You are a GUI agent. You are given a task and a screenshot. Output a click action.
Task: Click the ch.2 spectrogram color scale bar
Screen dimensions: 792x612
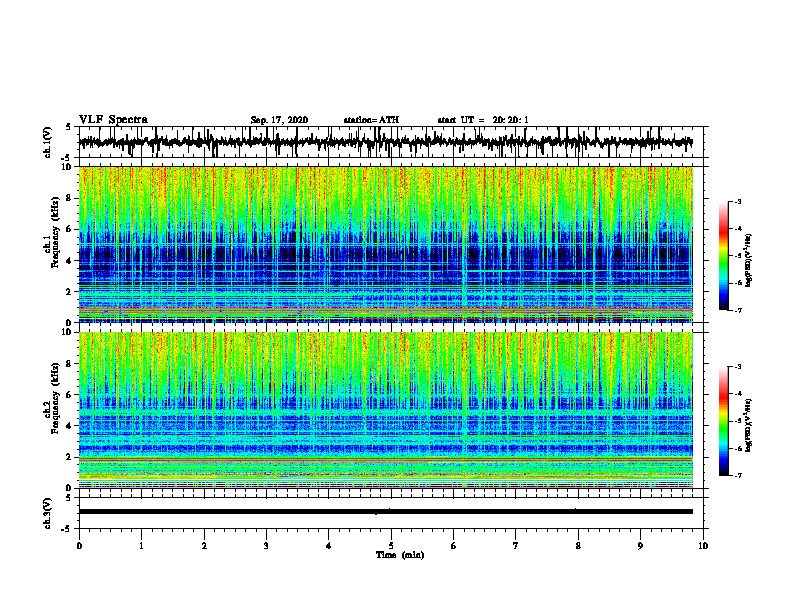(723, 421)
